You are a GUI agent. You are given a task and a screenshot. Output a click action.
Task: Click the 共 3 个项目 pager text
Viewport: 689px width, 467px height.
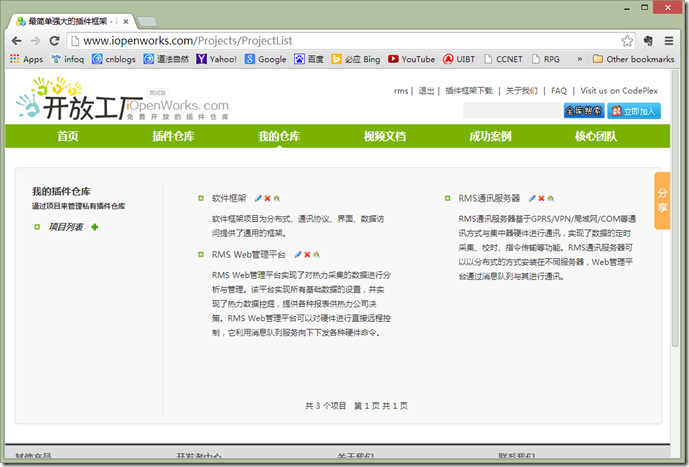point(326,406)
